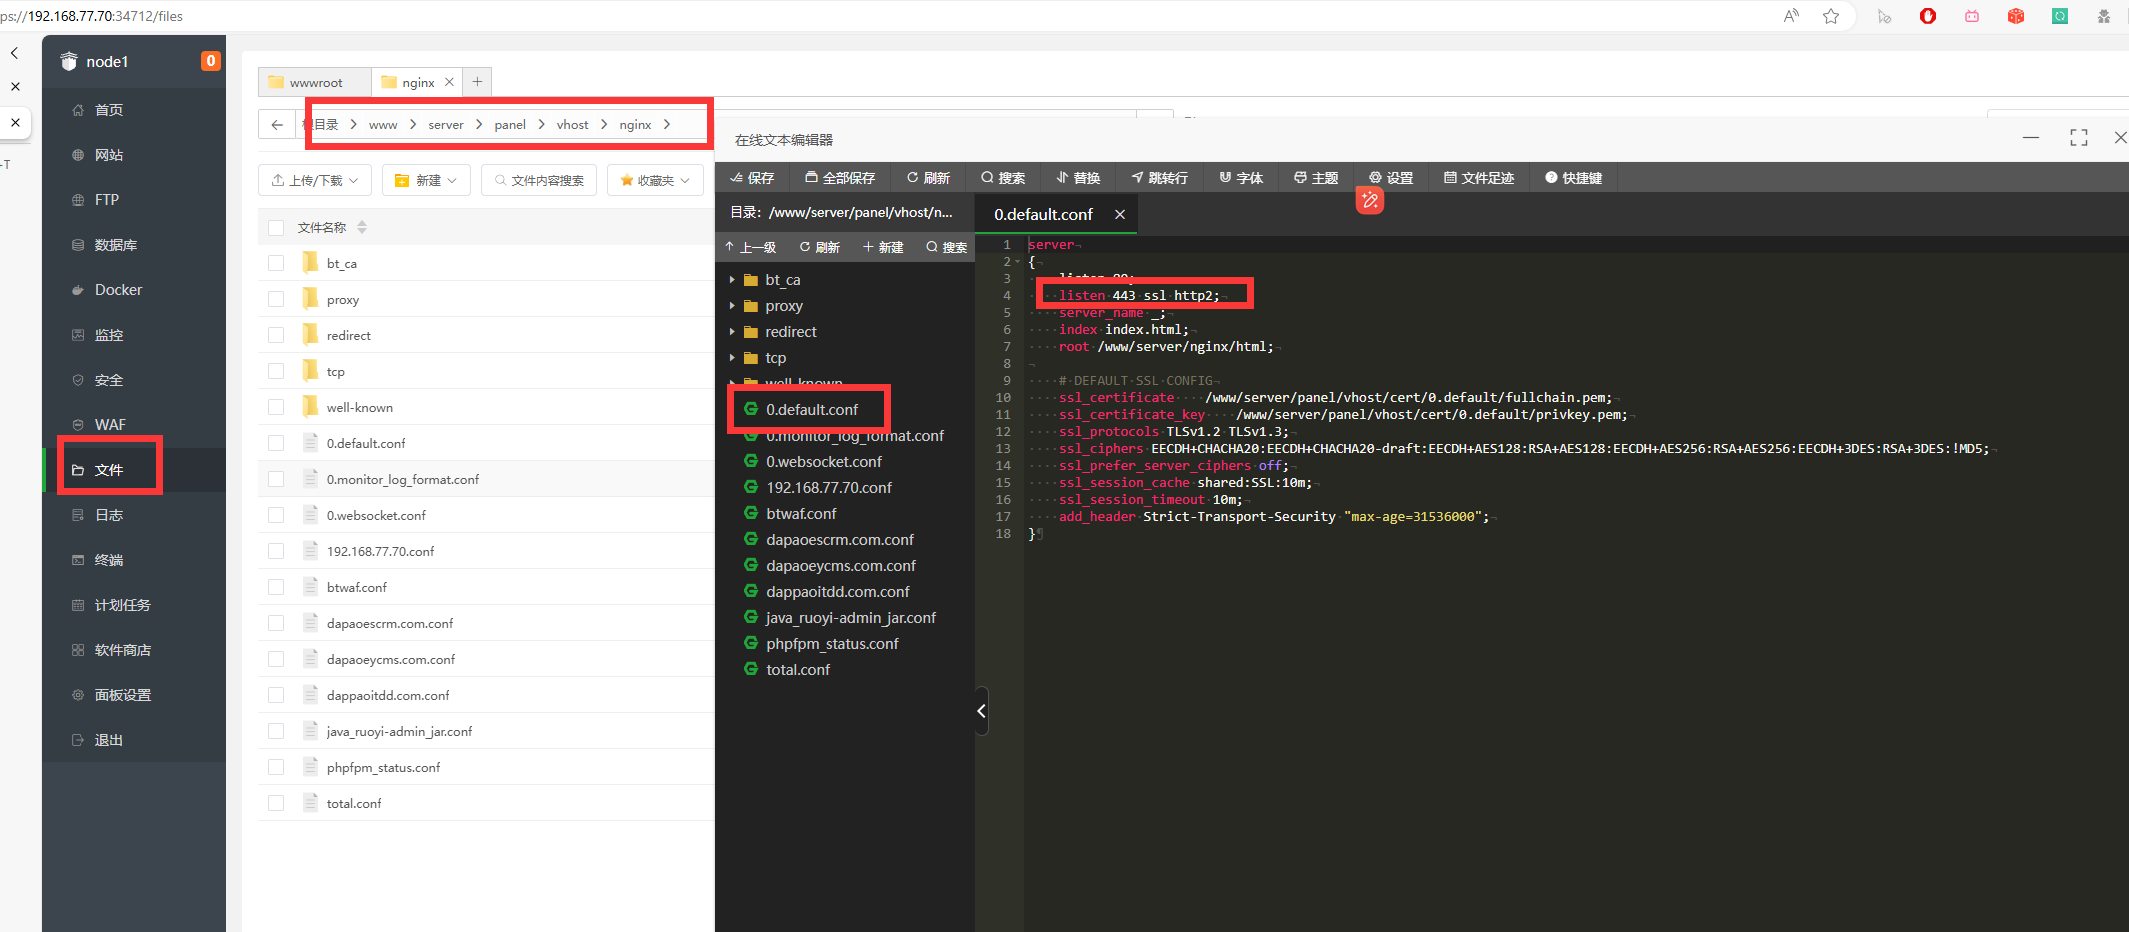The image size is (2129, 932).
Task: Open the FTP section in sidebar
Action: pos(106,200)
